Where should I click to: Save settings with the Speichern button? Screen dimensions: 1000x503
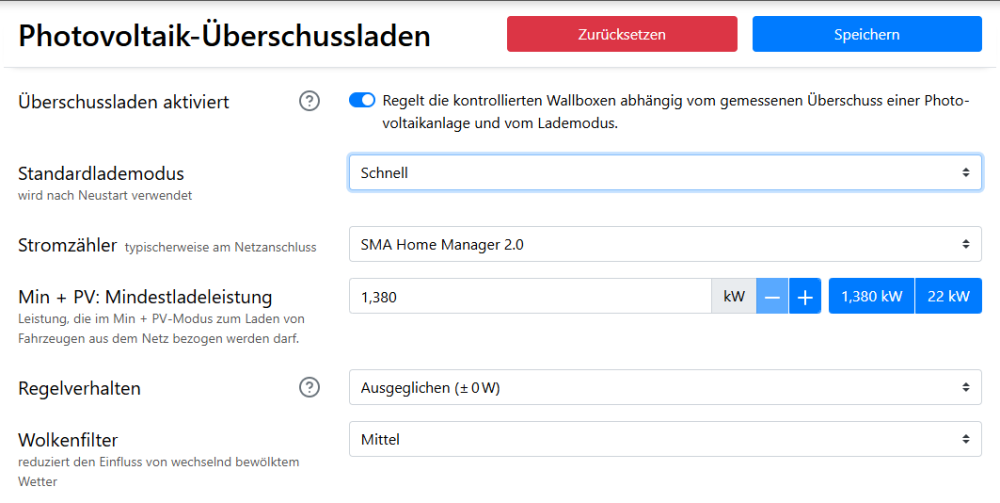[x=866, y=34]
